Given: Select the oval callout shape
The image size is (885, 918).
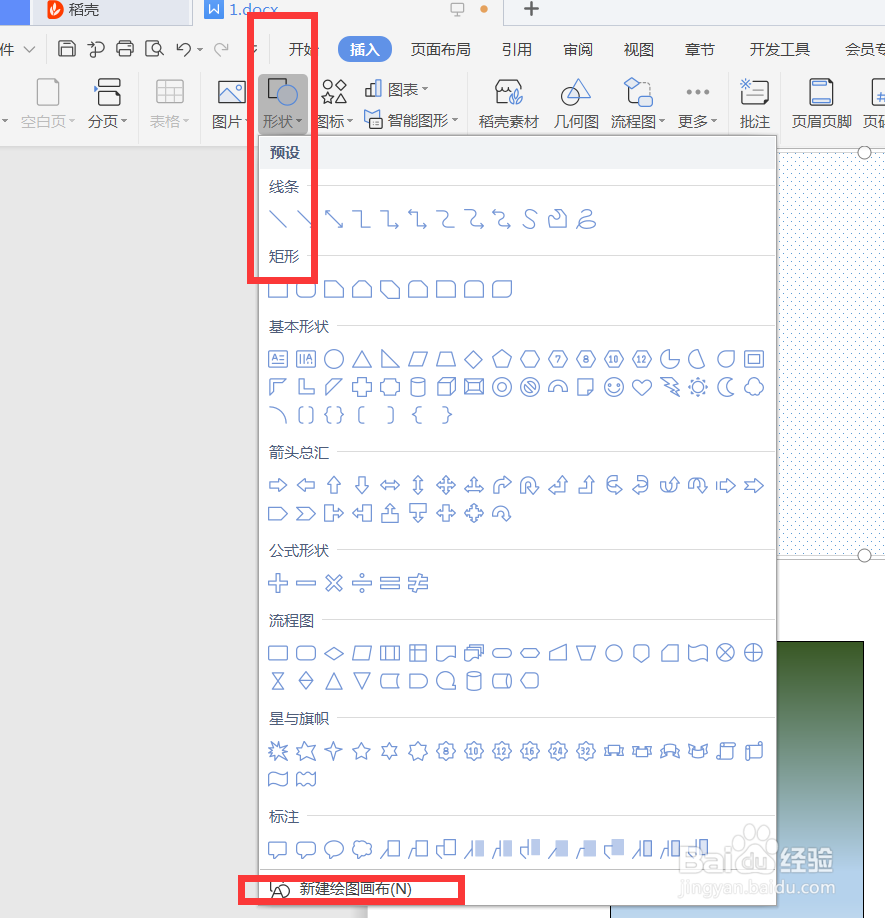Looking at the screenshot, I should click(x=334, y=850).
